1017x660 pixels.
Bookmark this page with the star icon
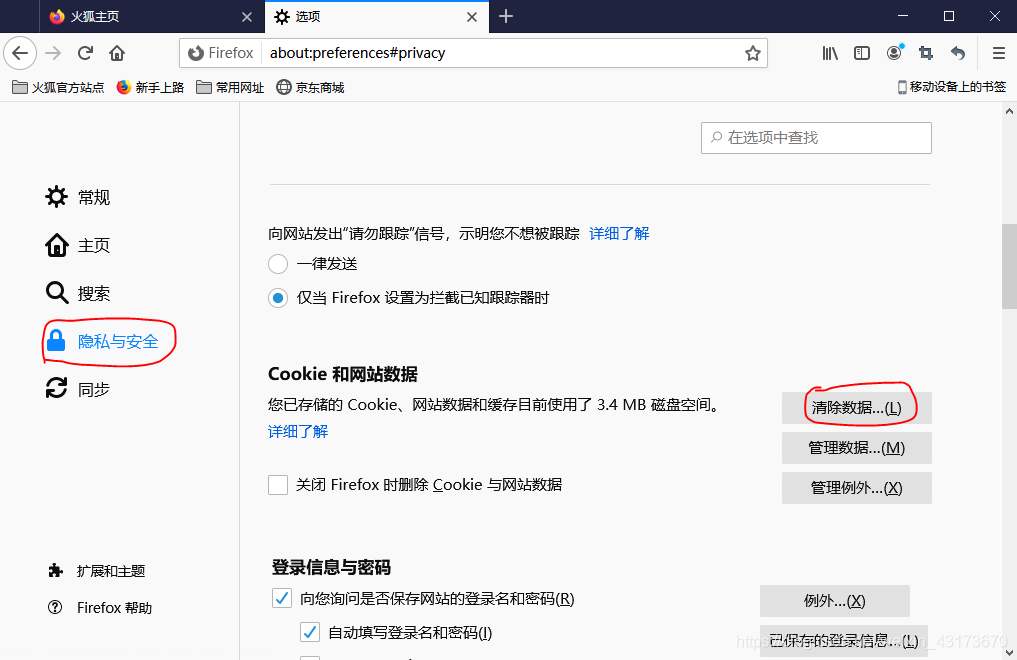point(752,53)
